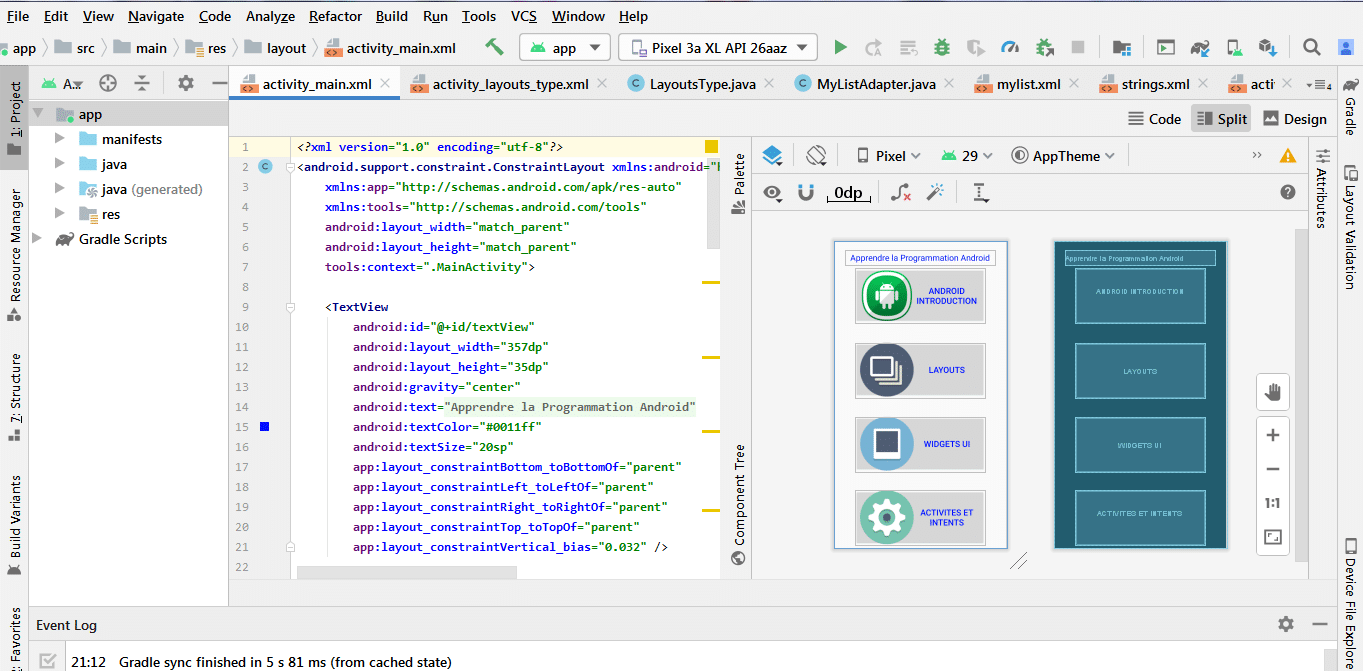This screenshot has height=671, width=1363.
Task: Expand the Gradle Scripts node
Action: (x=37, y=239)
